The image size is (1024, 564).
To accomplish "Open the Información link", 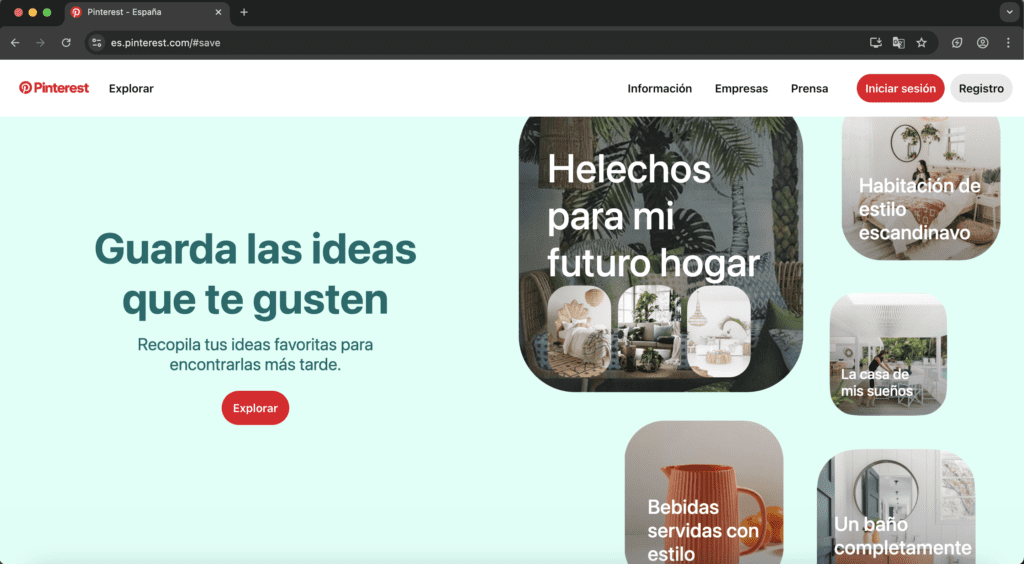I will coord(660,88).
